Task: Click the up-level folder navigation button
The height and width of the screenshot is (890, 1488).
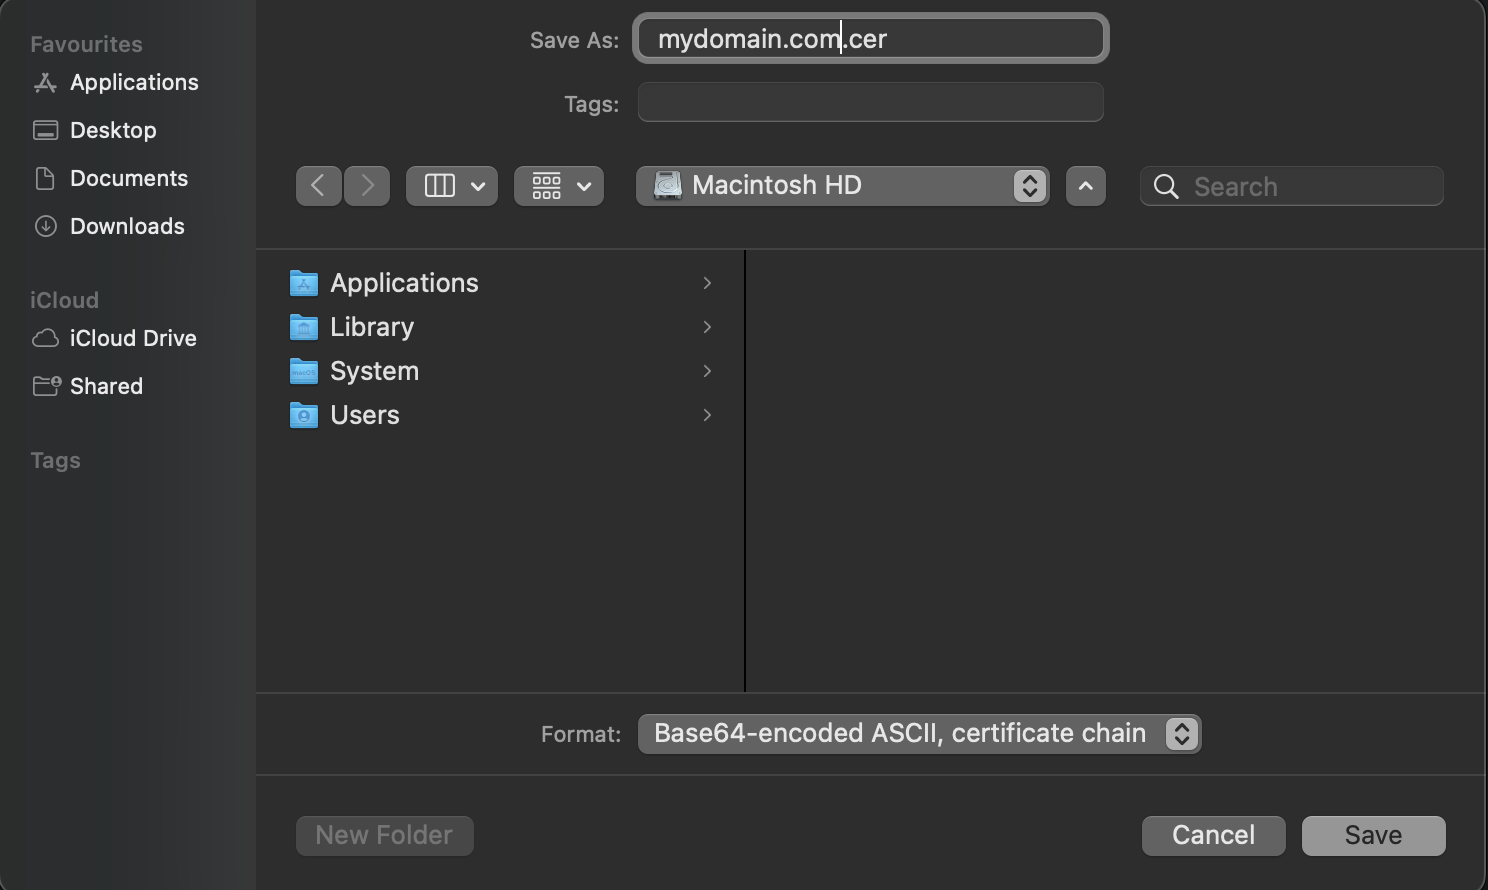Action: [x=1085, y=186]
